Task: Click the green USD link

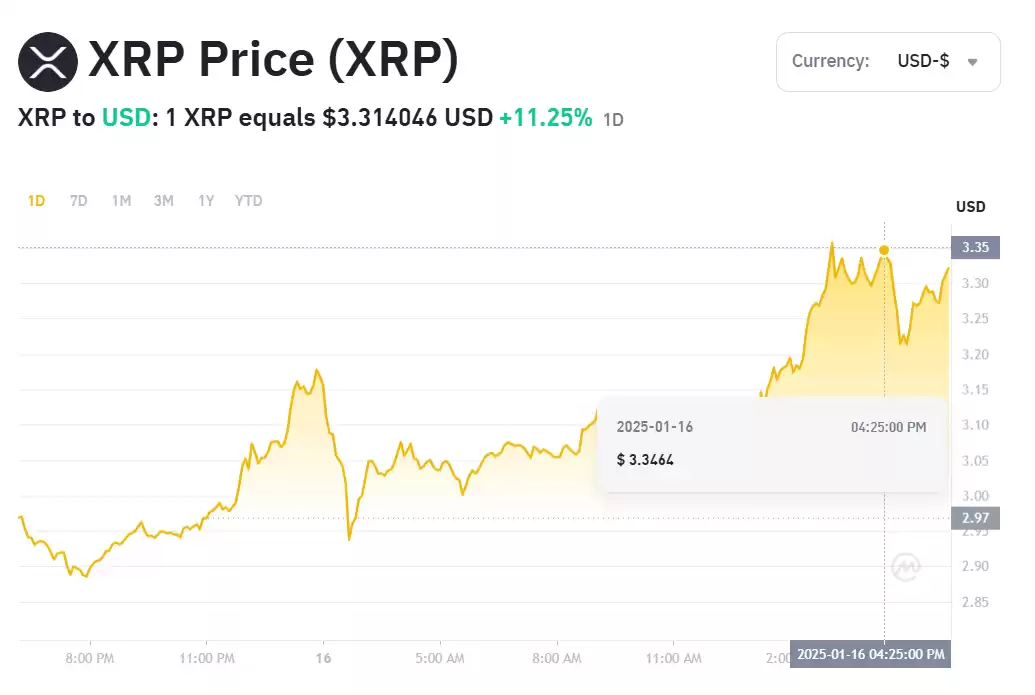Action: coord(126,117)
